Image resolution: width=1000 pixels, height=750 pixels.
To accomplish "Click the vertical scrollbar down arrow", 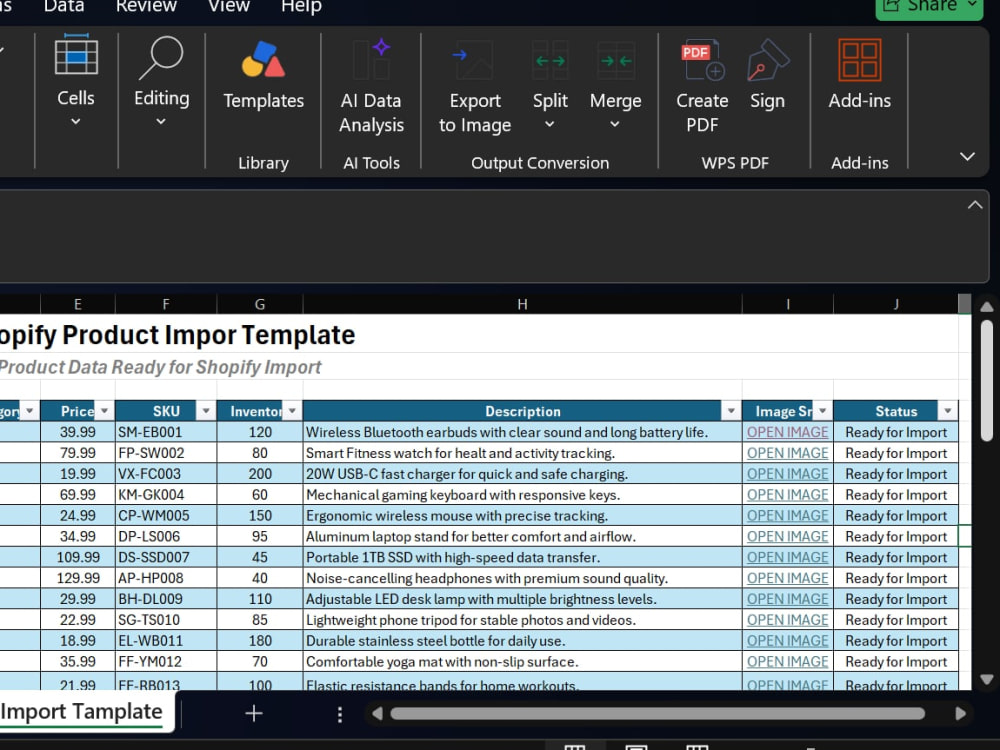I will [987, 680].
